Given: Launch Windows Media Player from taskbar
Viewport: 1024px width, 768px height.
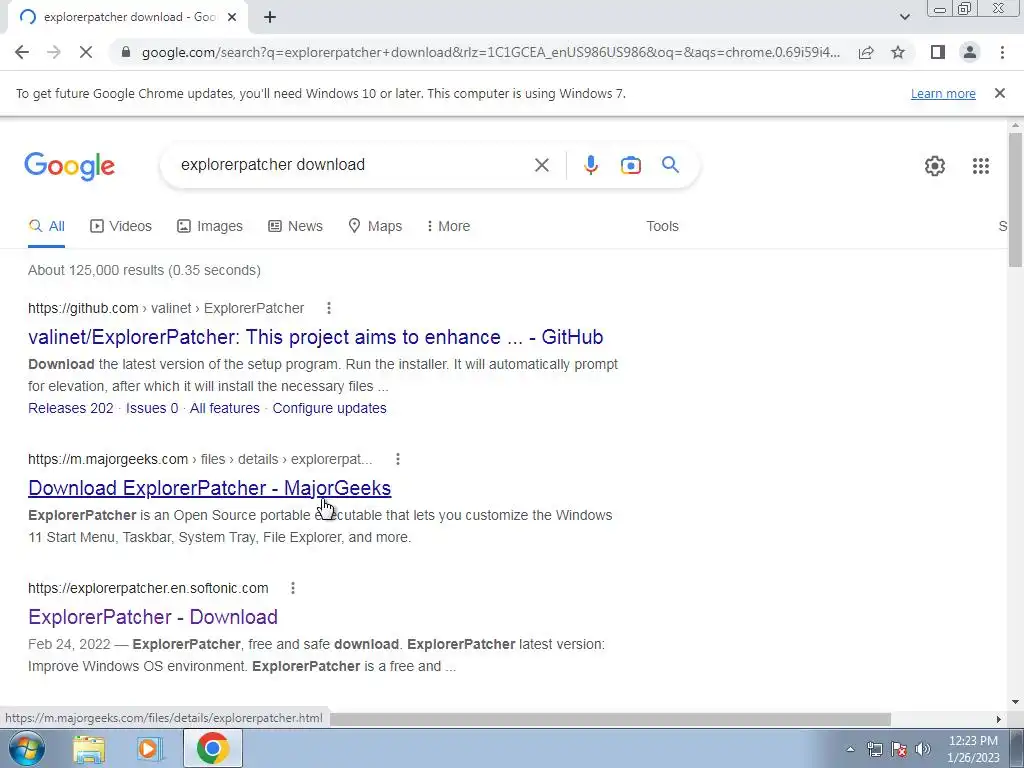Looking at the screenshot, I should click(149, 748).
